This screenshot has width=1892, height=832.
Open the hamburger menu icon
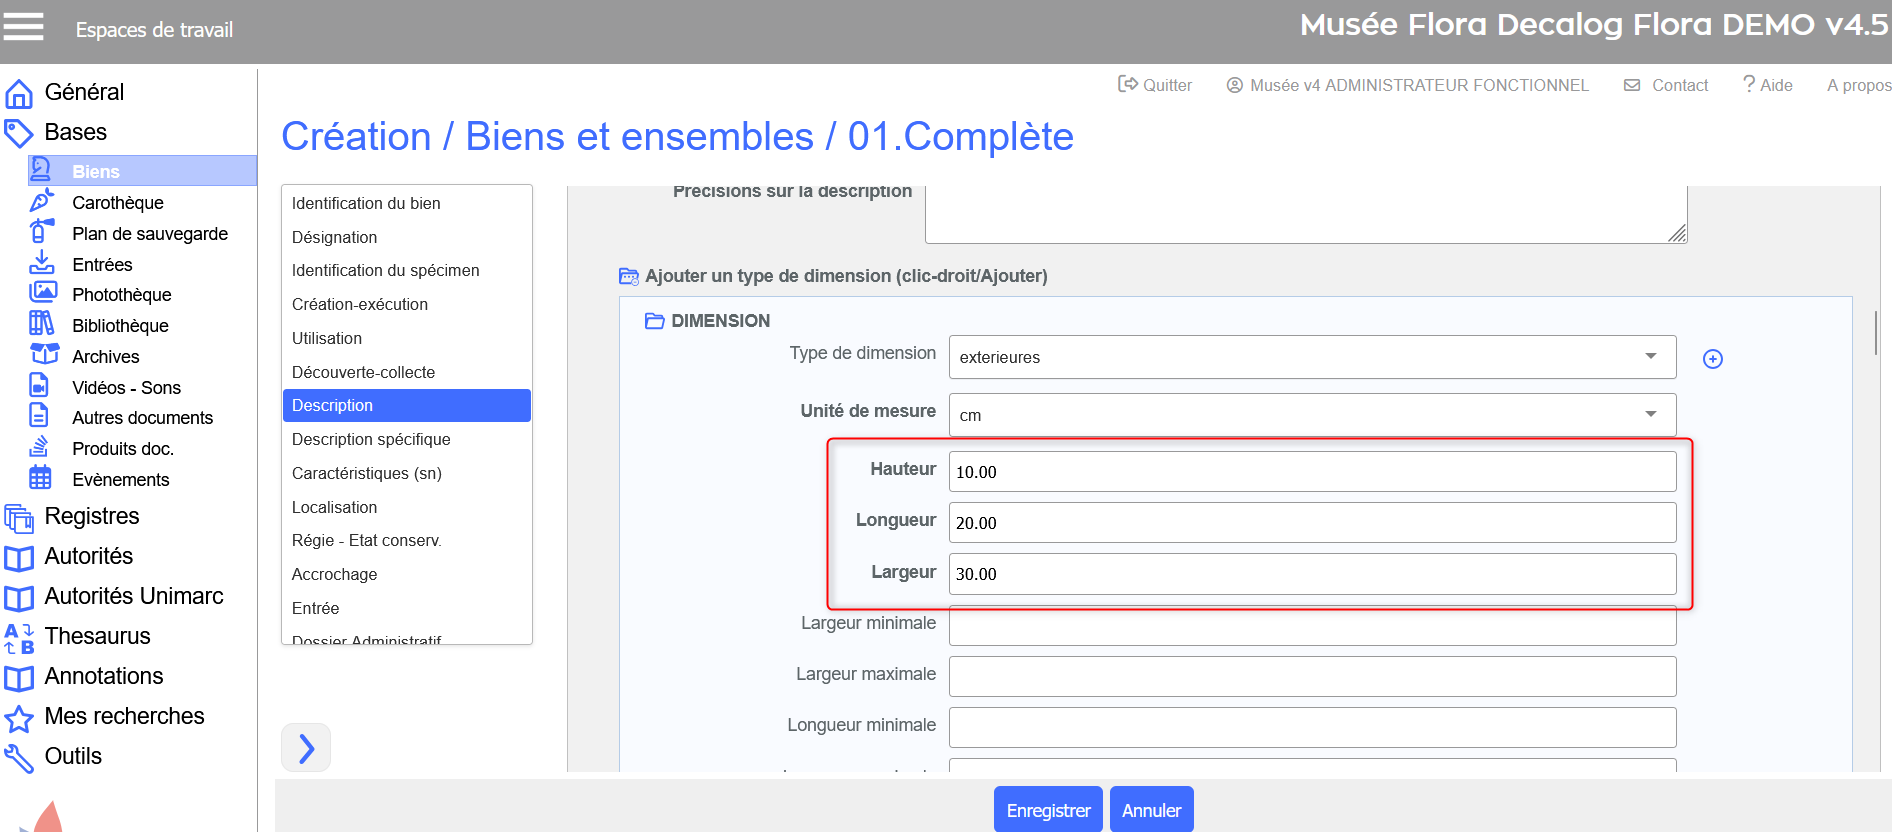pos(23,27)
